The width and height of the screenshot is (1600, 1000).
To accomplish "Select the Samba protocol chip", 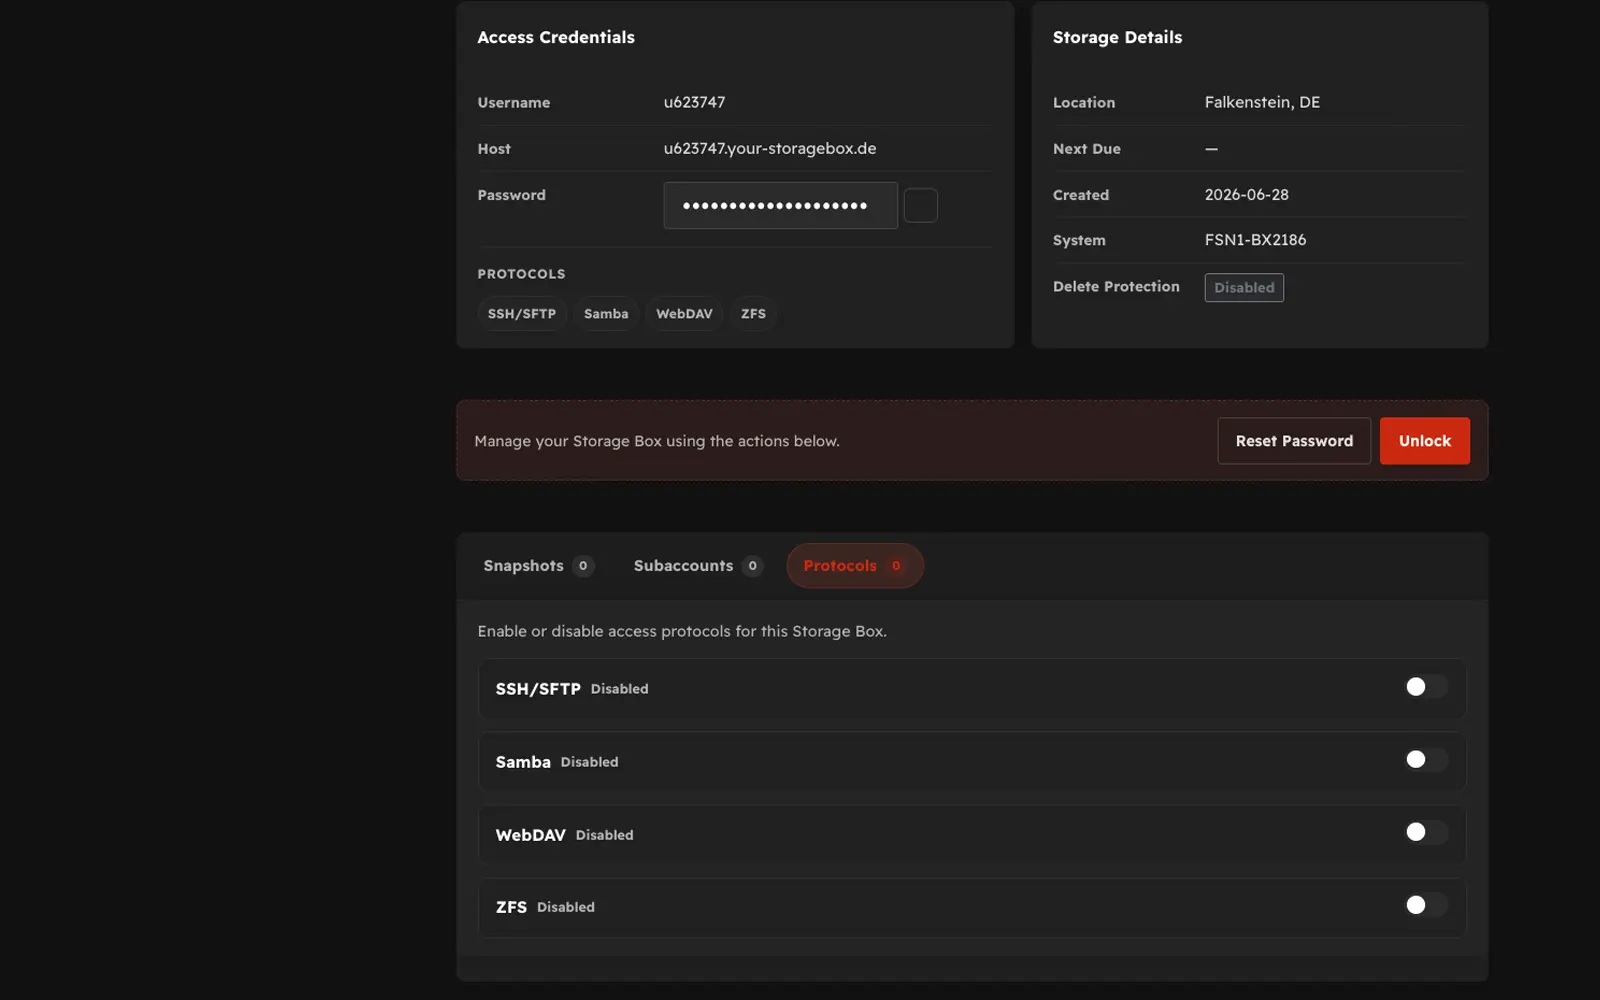I will point(606,314).
